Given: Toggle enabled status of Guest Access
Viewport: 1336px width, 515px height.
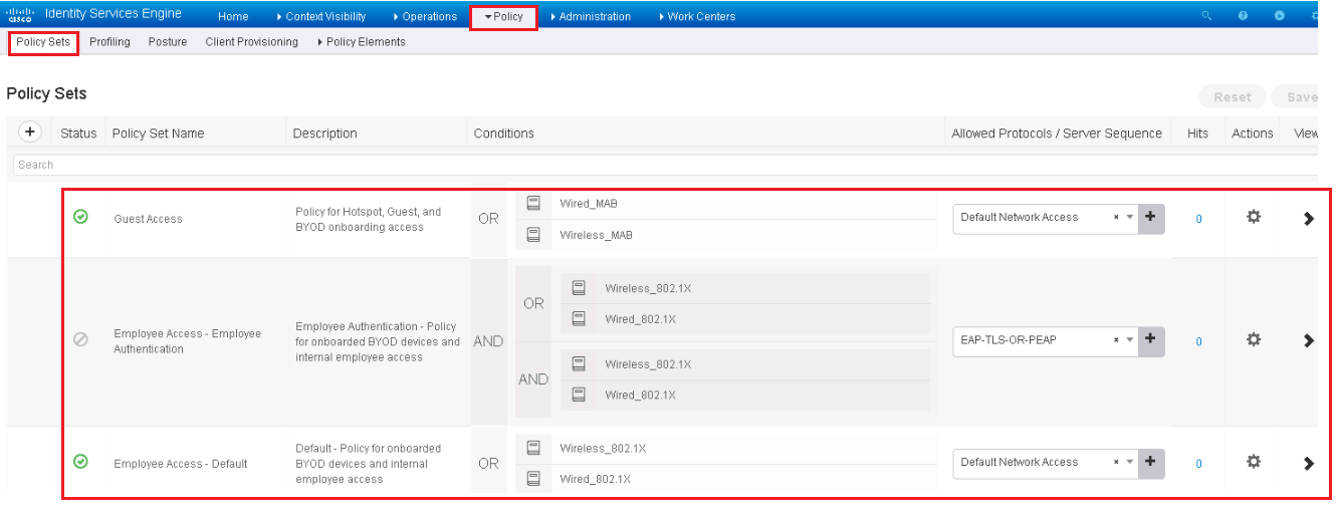Looking at the screenshot, I should click(x=81, y=216).
